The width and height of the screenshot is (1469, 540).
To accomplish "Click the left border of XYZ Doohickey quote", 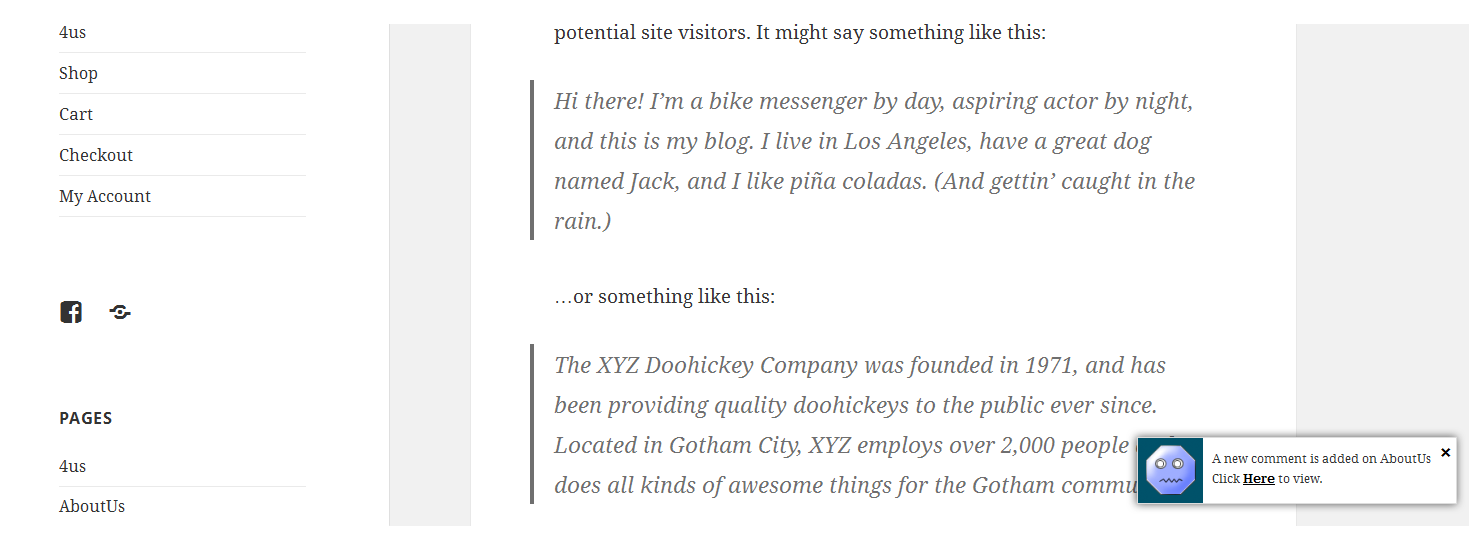I will pos(532,424).
